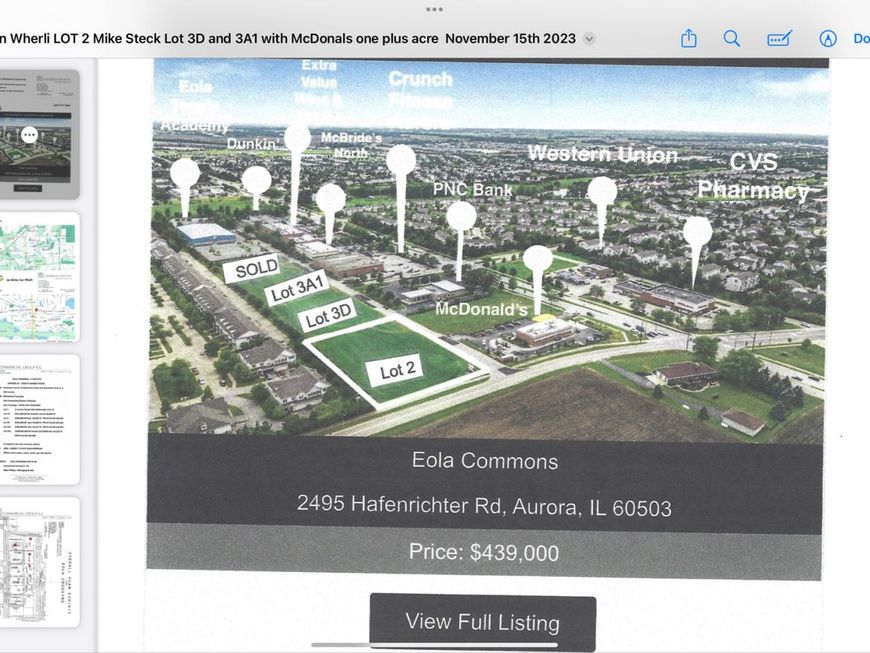The image size is (870, 653).
Task: Tap the document title in the header
Action: [290, 38]
